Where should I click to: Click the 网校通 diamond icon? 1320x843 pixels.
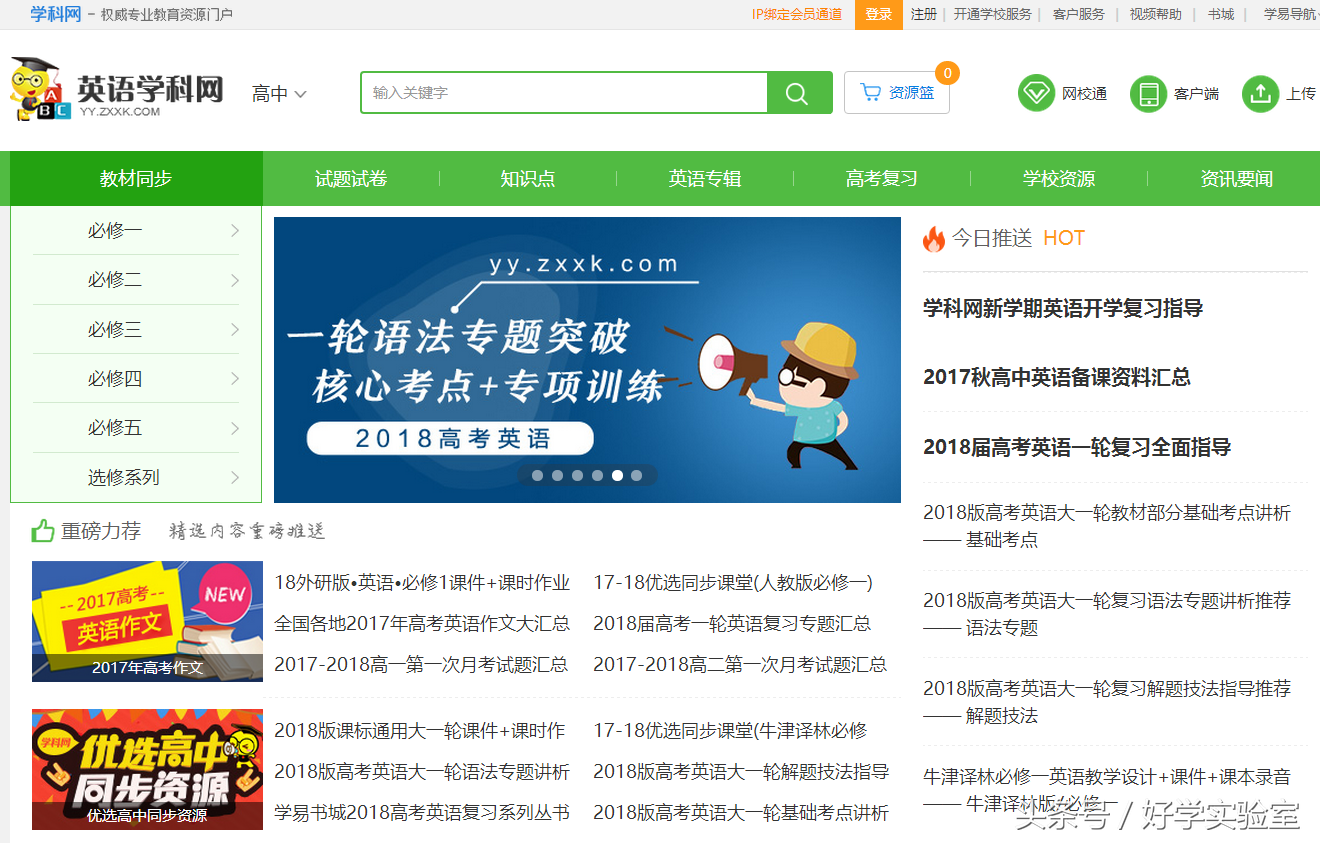(1036, 93)
